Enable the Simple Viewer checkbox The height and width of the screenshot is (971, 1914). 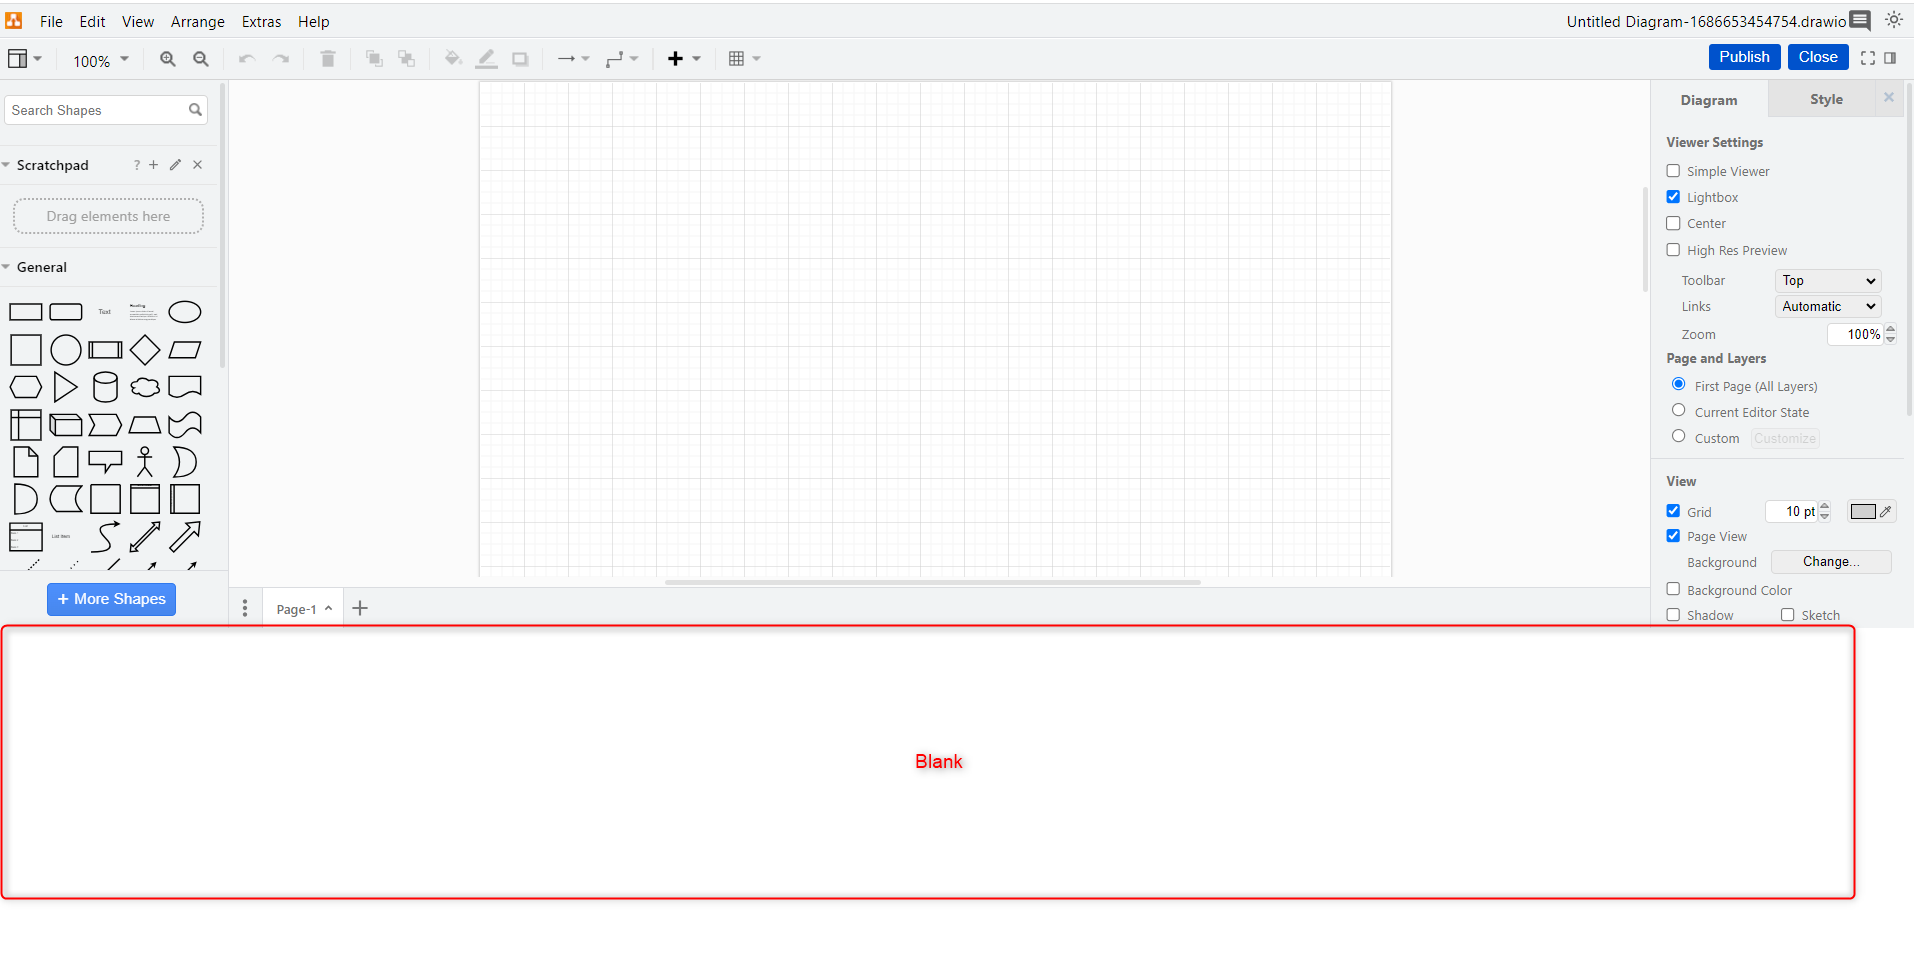pos(1673,171)
